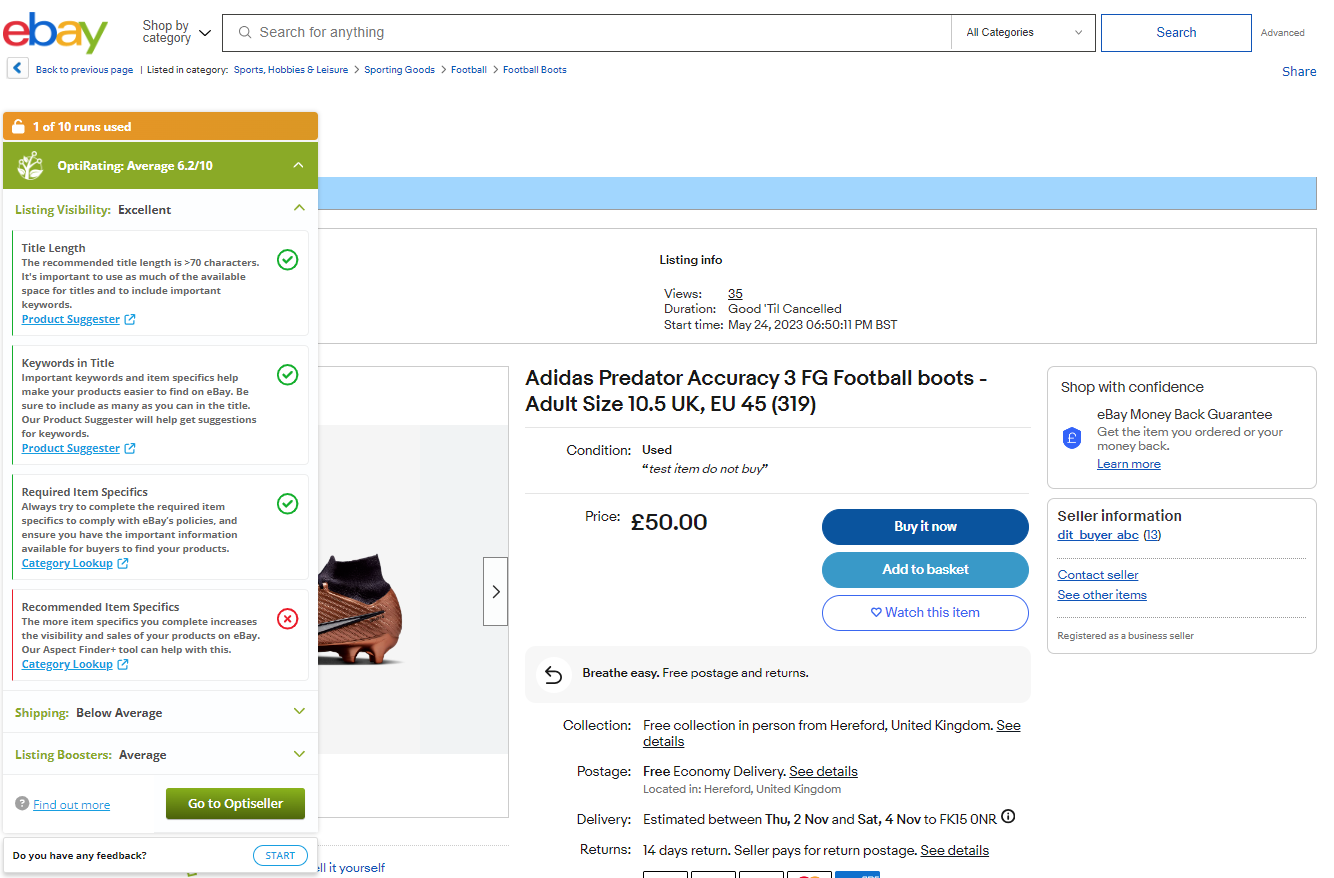Open See details for Returns
Screen dimensions: 1334x878
[954, 851]
